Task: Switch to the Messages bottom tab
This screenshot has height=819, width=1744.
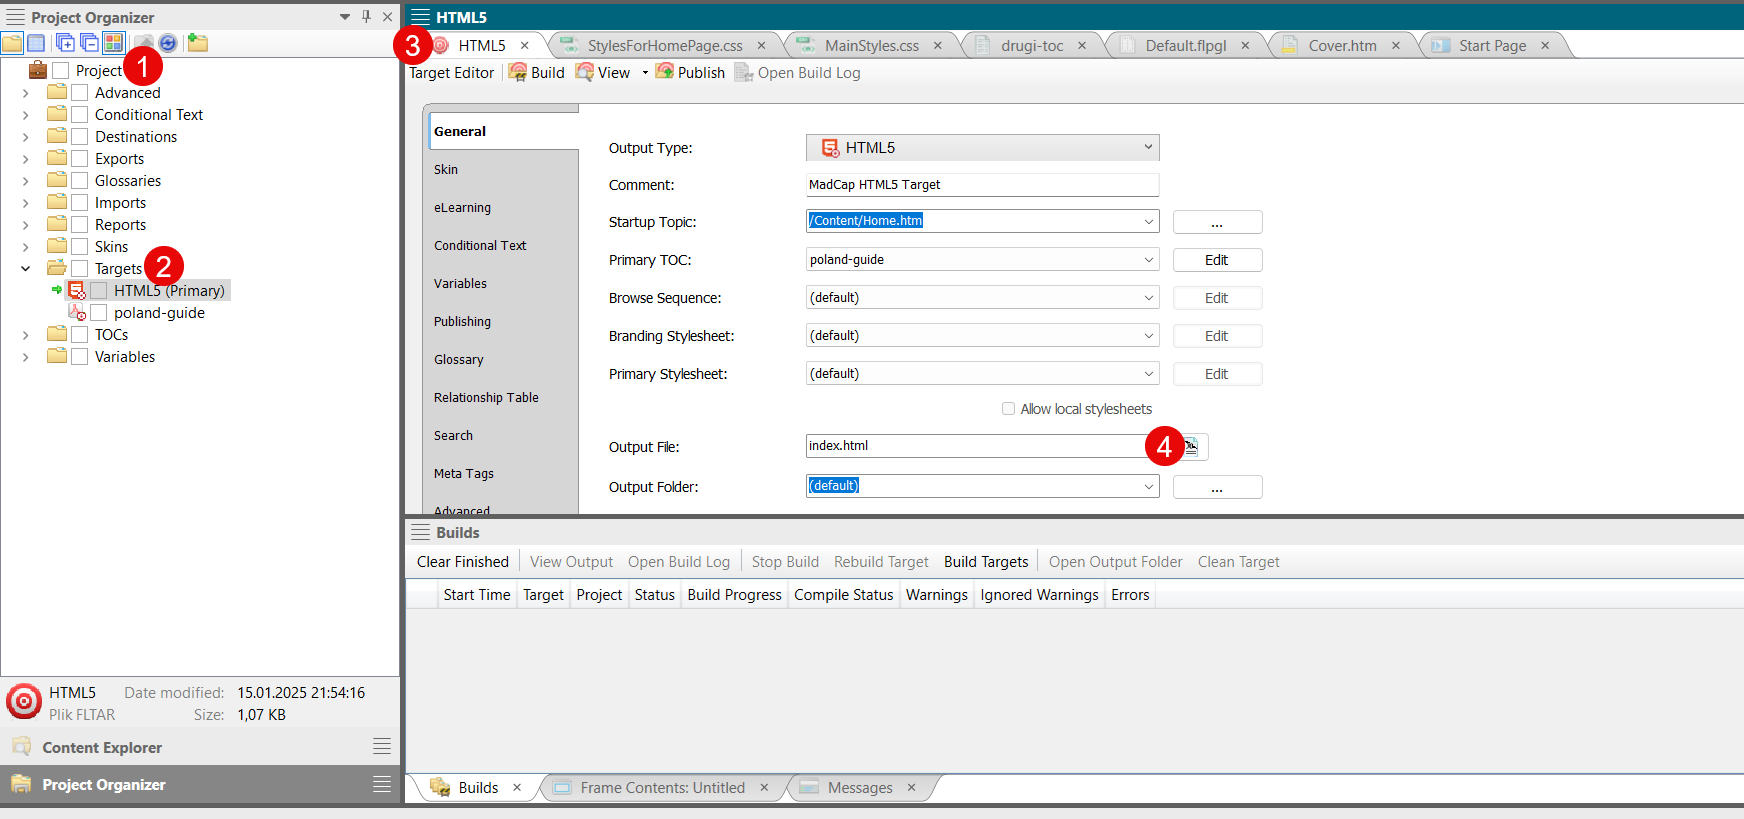Action: tap(859, 788)
